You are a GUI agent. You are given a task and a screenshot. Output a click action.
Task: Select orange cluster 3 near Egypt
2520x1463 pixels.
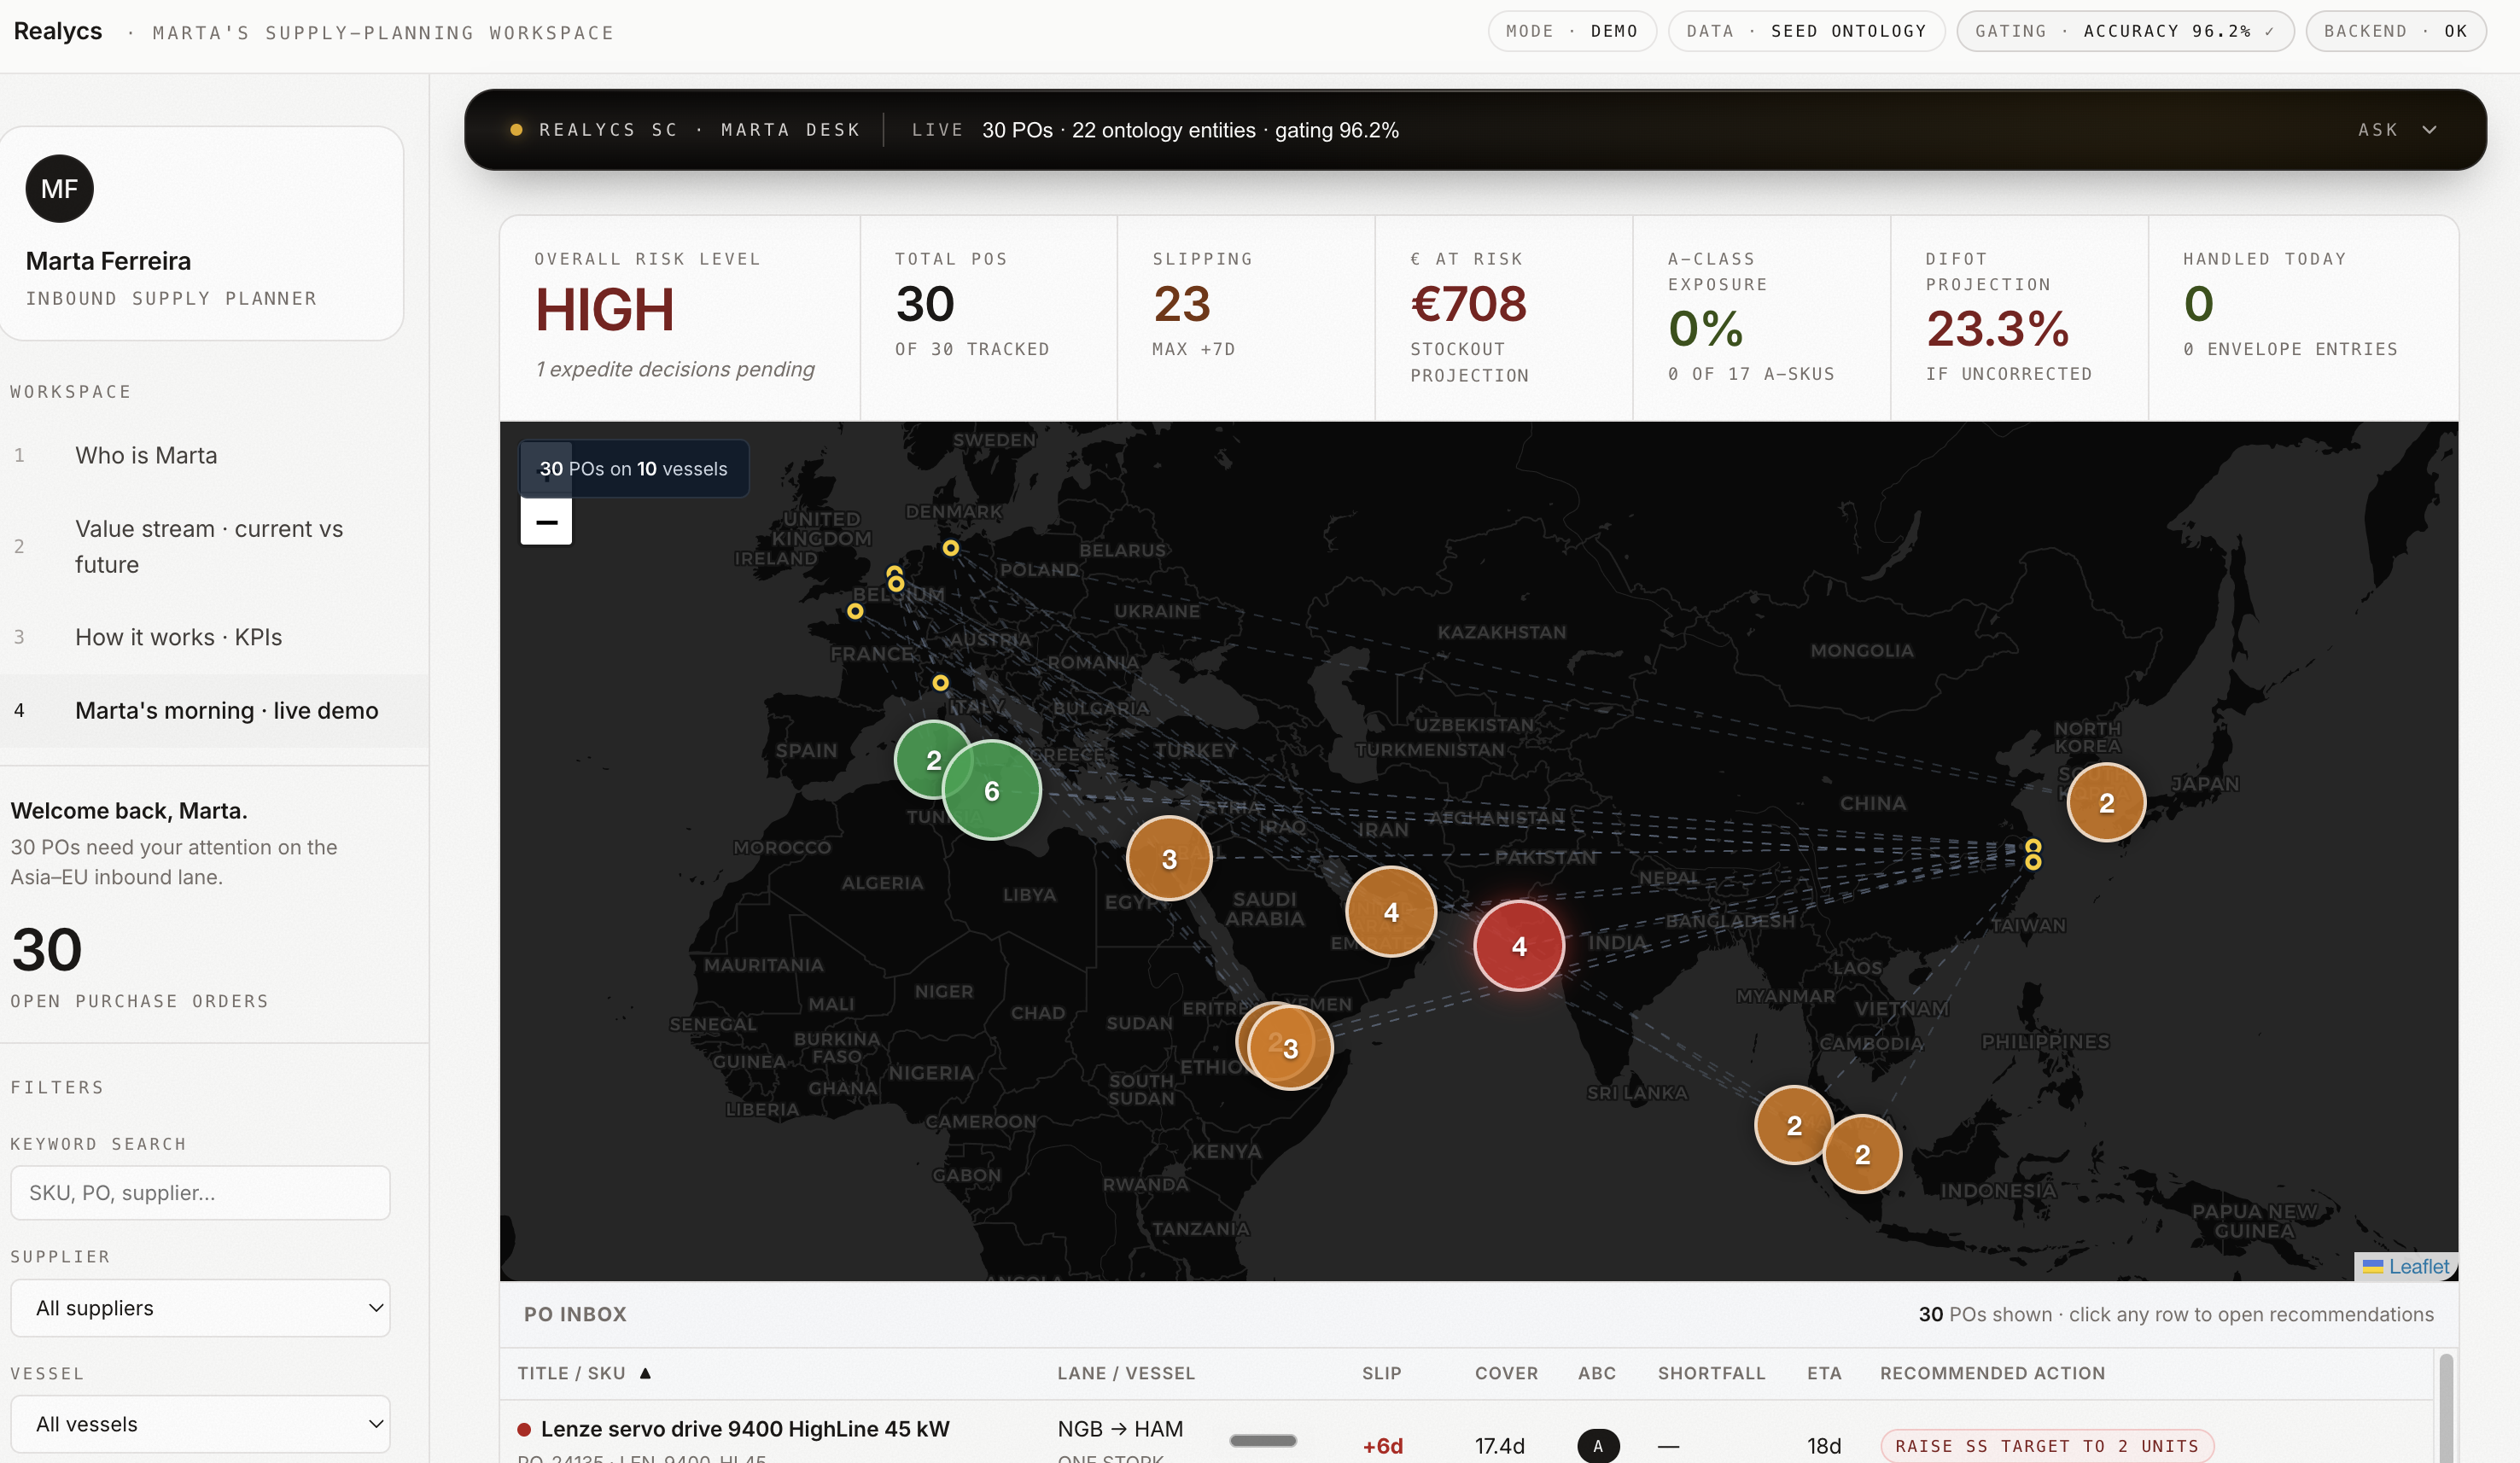(x=1169, y=859)
